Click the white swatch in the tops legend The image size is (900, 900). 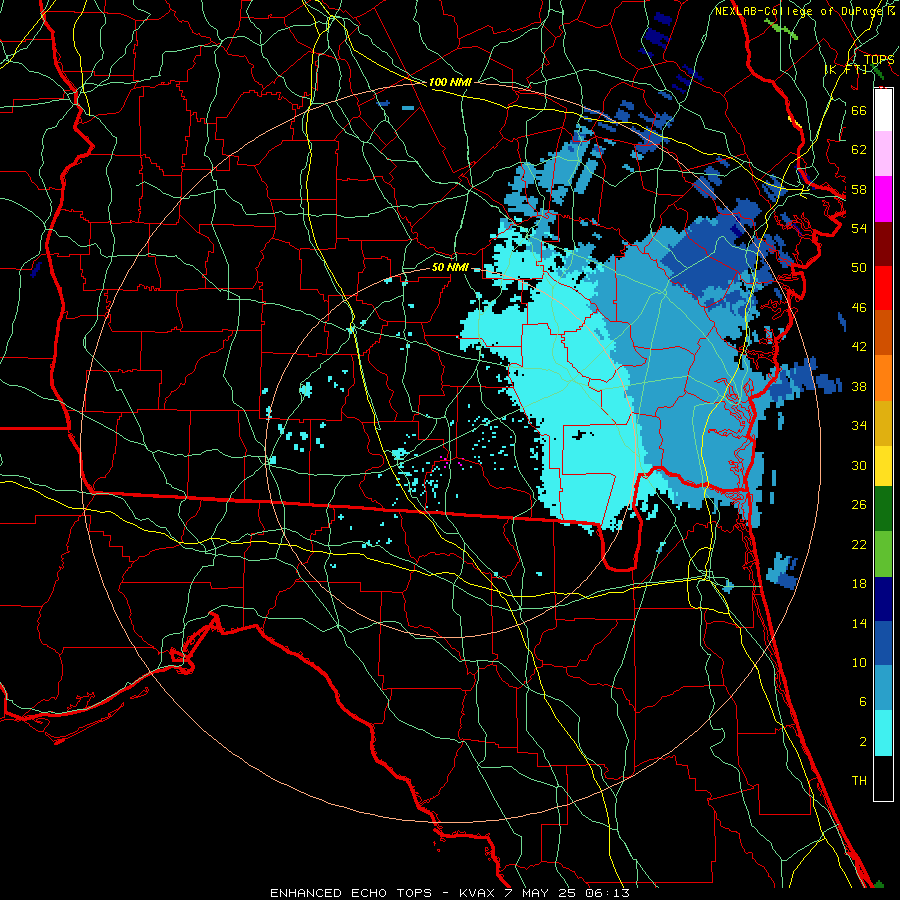click(883, 110)
